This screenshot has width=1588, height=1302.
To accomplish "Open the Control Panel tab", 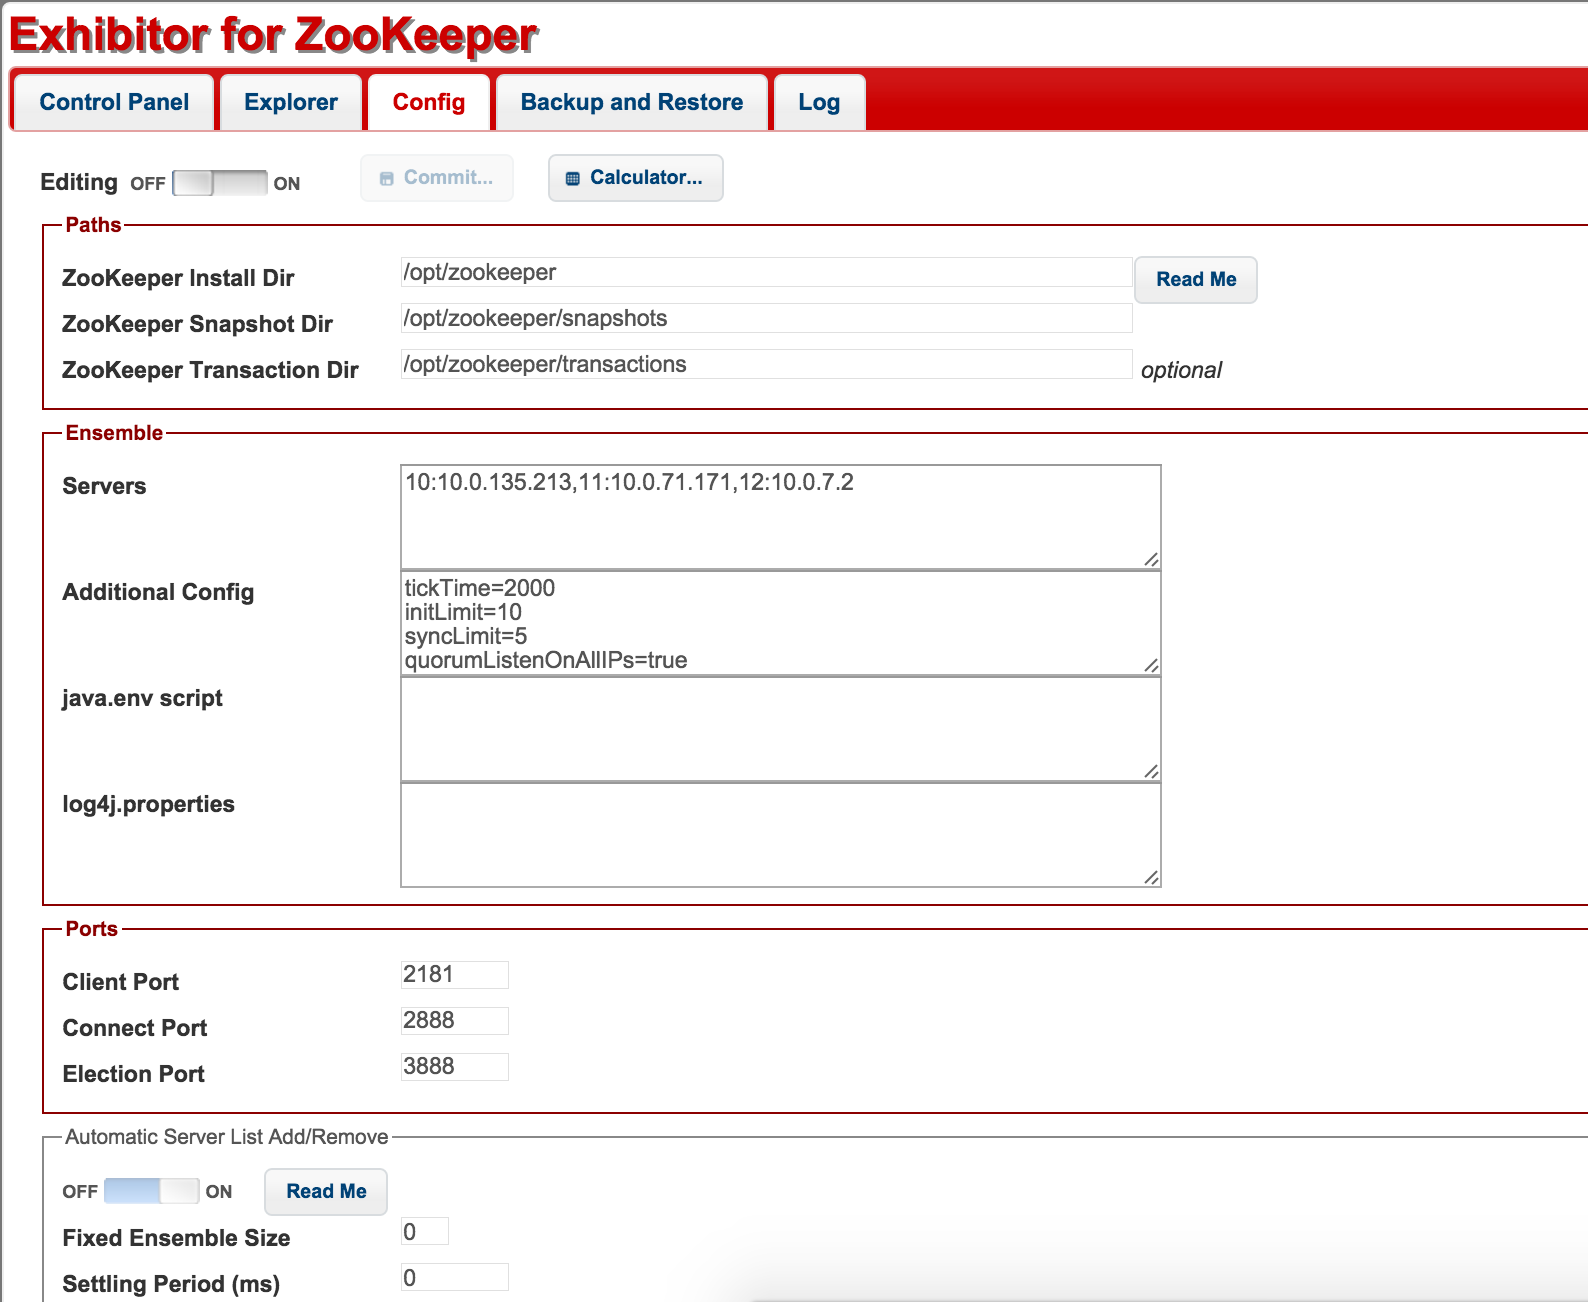I will click(x=114, y=103).
